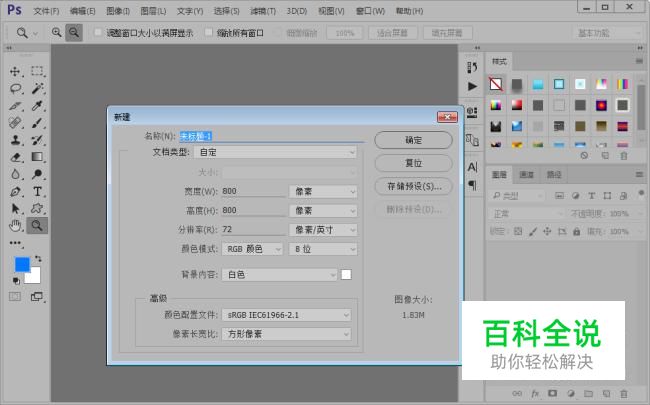Open the width units dropdown

tap(323, 192)
